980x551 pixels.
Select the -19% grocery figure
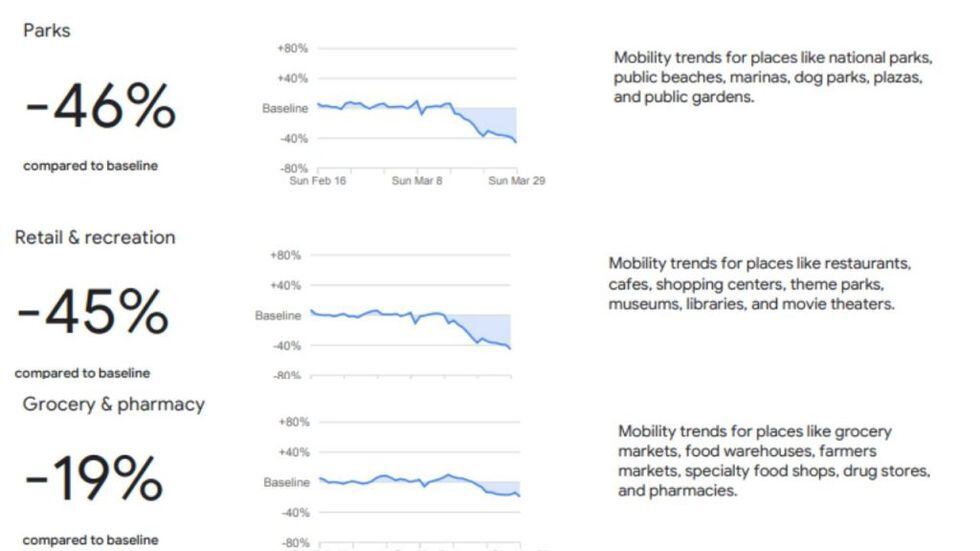[x=93, y=480]
